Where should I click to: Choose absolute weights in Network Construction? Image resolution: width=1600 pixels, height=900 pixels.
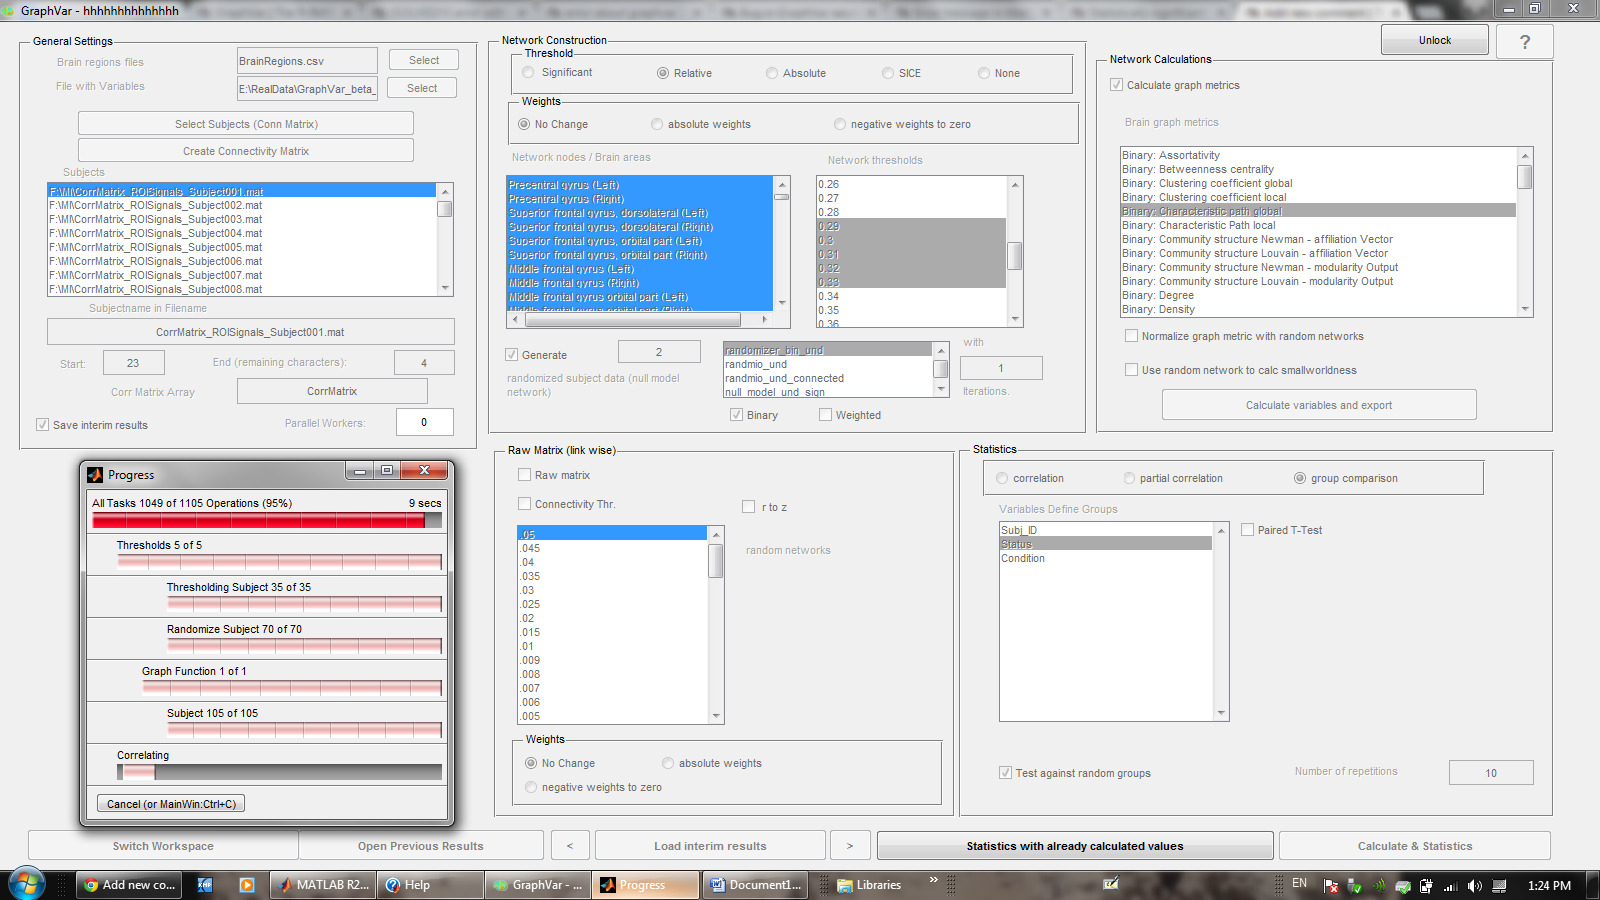[657, 124]
